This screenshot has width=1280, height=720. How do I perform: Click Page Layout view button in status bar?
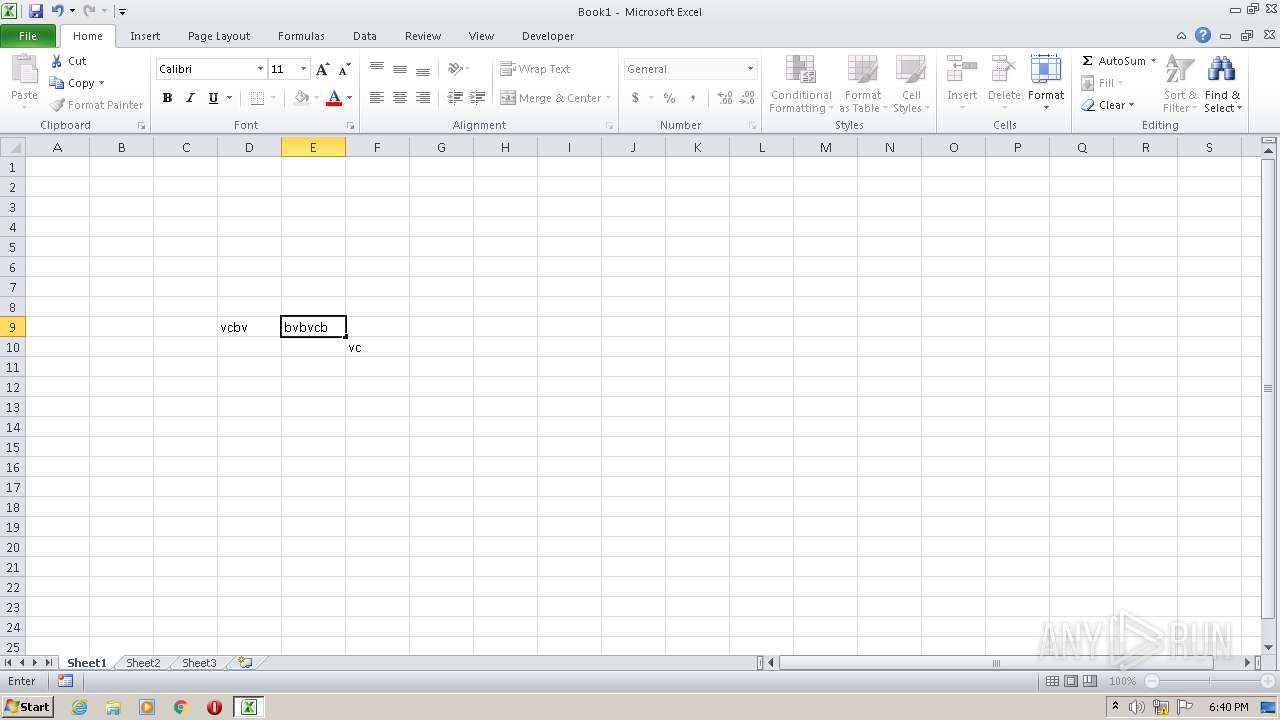click(x=1071, y=681)
